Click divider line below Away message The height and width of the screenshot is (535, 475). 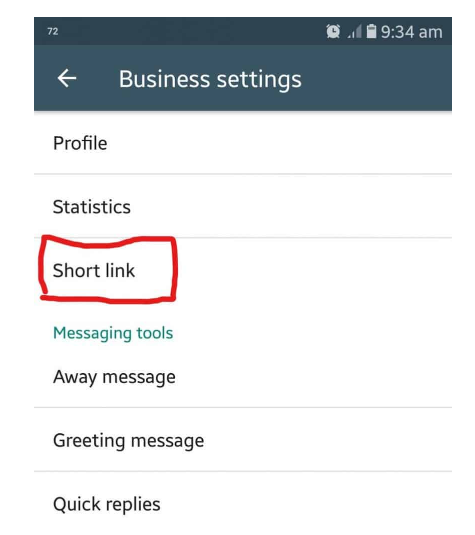[243, 407]
